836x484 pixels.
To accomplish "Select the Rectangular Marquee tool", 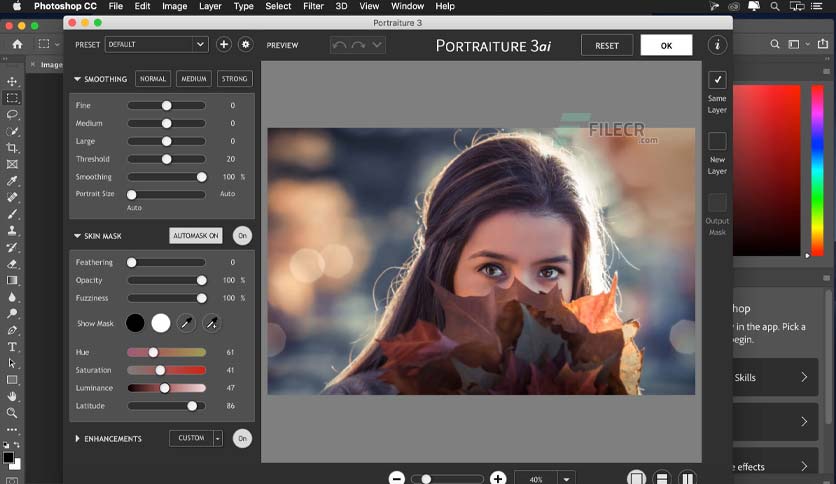I will click(12, 98).
